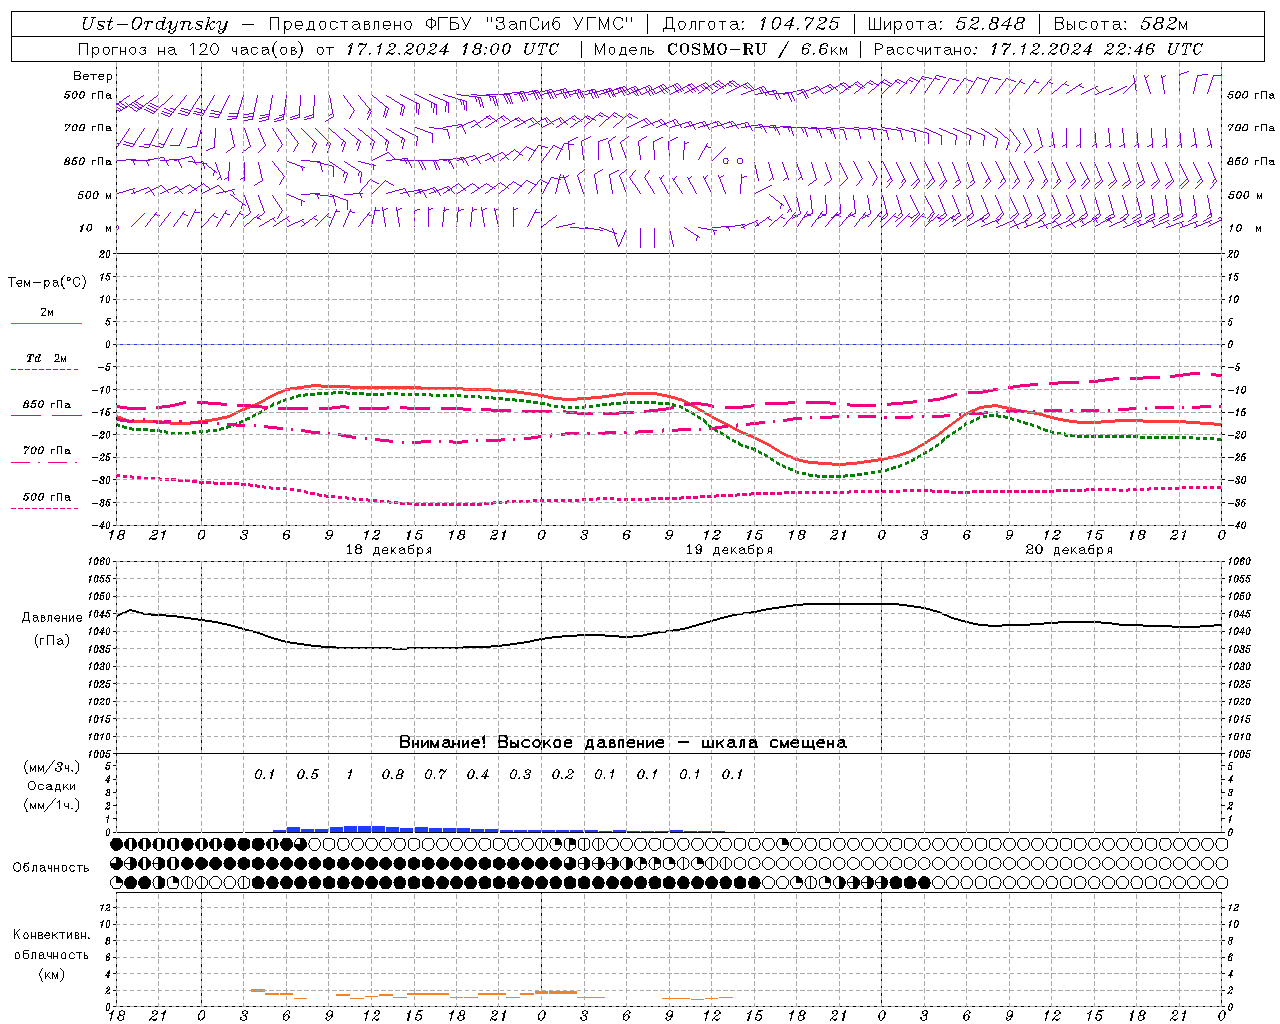Click the latitude value "Широта: 52.848"

(946, 25)
